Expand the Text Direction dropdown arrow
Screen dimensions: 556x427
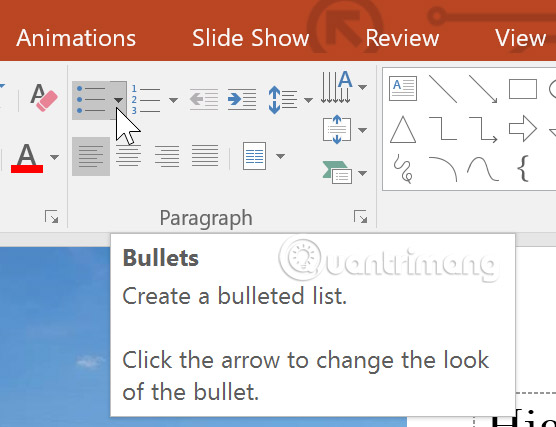coord(362,87)
